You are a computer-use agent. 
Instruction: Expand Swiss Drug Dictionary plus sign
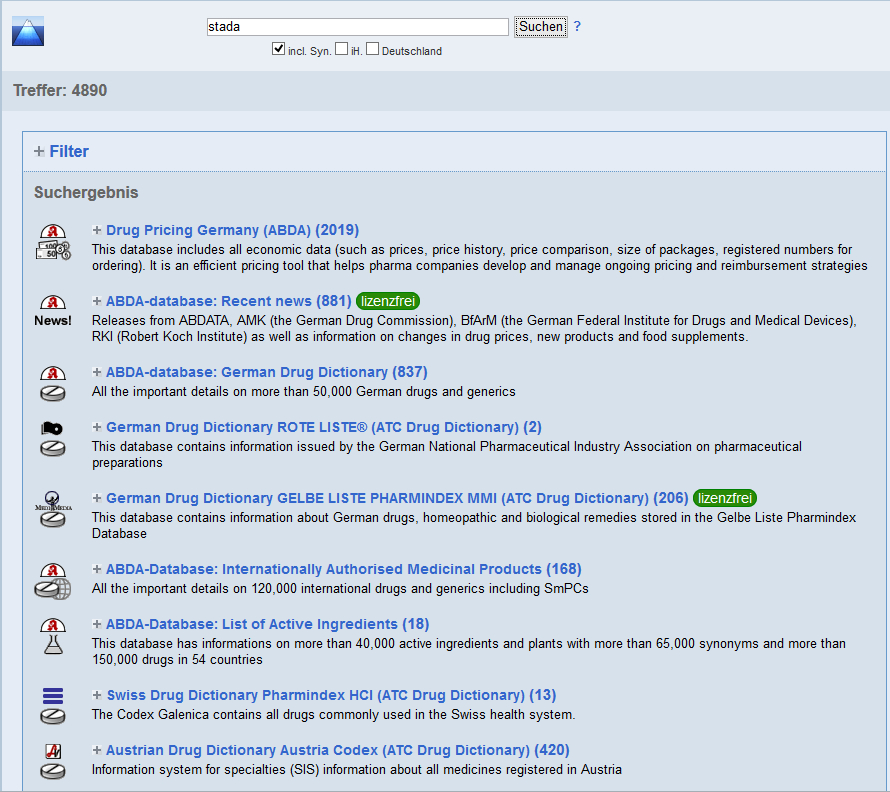pyautogui.click(x=97, y=695)
